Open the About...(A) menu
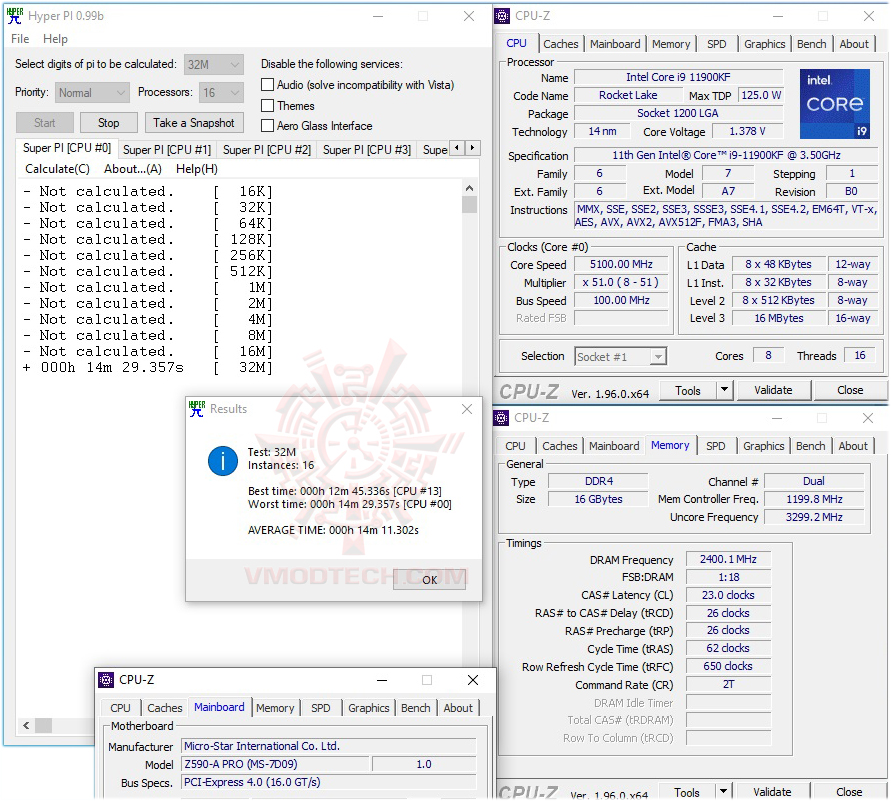 click(x=133, y=169)
